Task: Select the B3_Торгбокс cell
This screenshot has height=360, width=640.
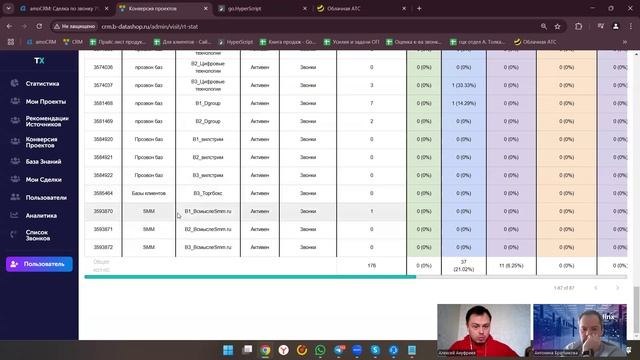Action: 208,193
